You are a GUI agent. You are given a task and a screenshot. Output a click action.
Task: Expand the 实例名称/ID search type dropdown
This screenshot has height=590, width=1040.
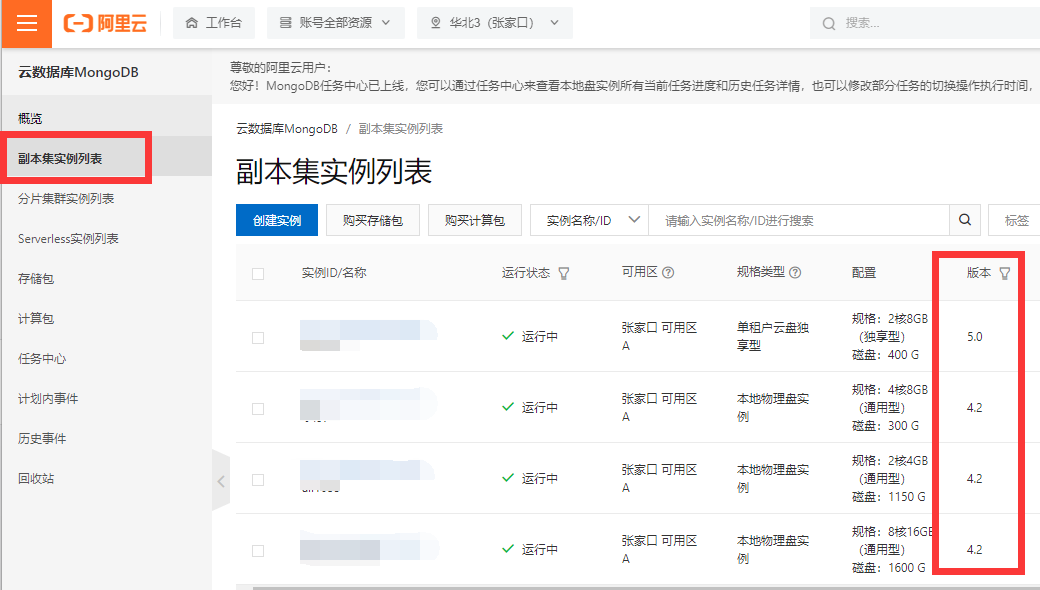pos(589,220)
